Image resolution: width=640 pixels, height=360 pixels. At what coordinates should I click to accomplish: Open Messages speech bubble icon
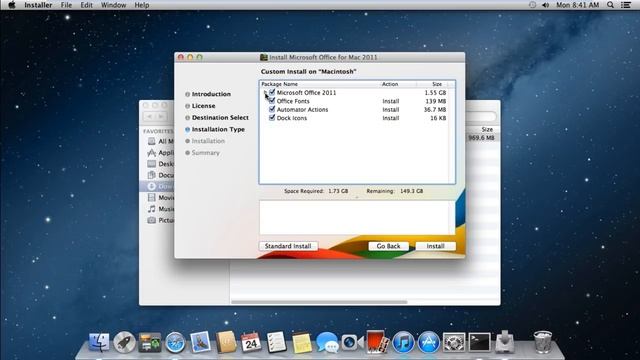327,342
